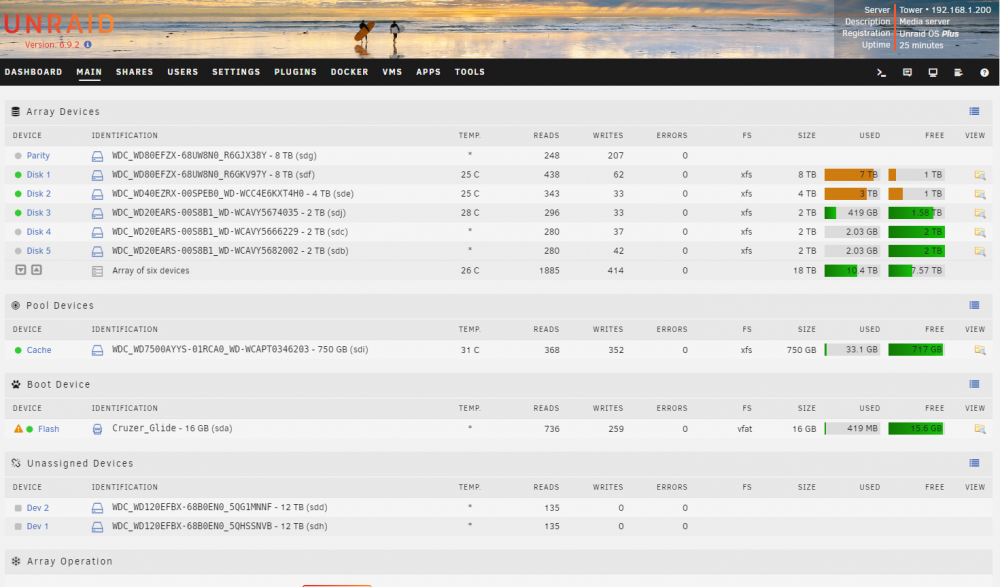Toggle Unassigned Devices section view icon
The width and height of the screenshot is (1000, 587).
[x=974, y=463]
